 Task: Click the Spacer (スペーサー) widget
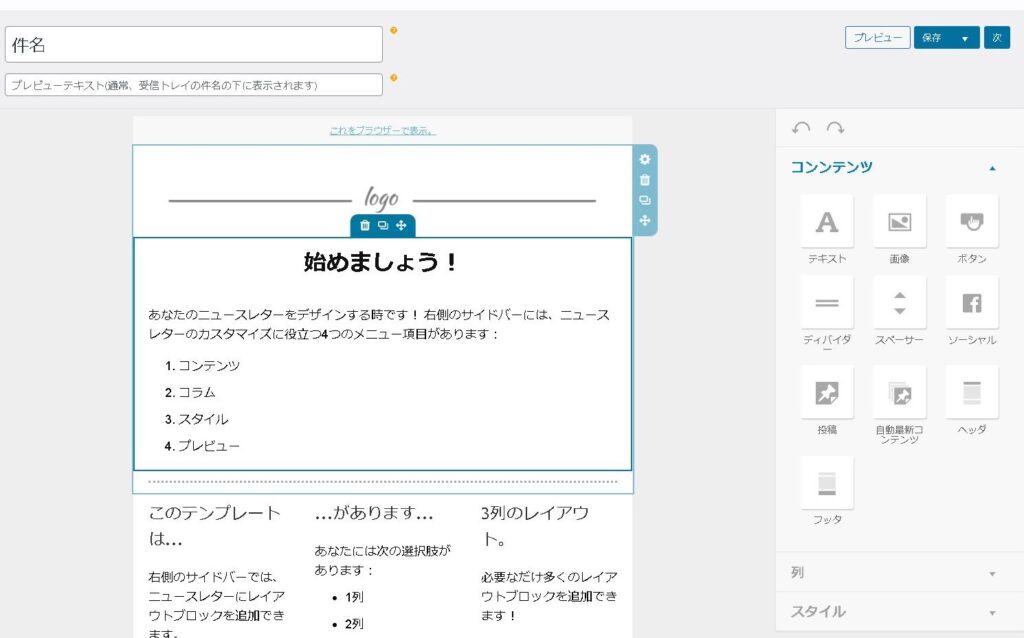[899, 303]
